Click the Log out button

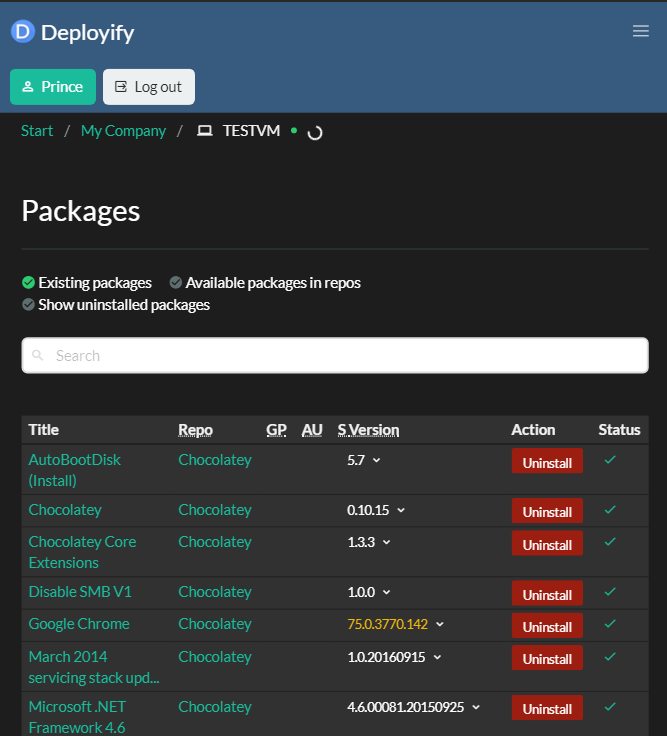(149, 87)
